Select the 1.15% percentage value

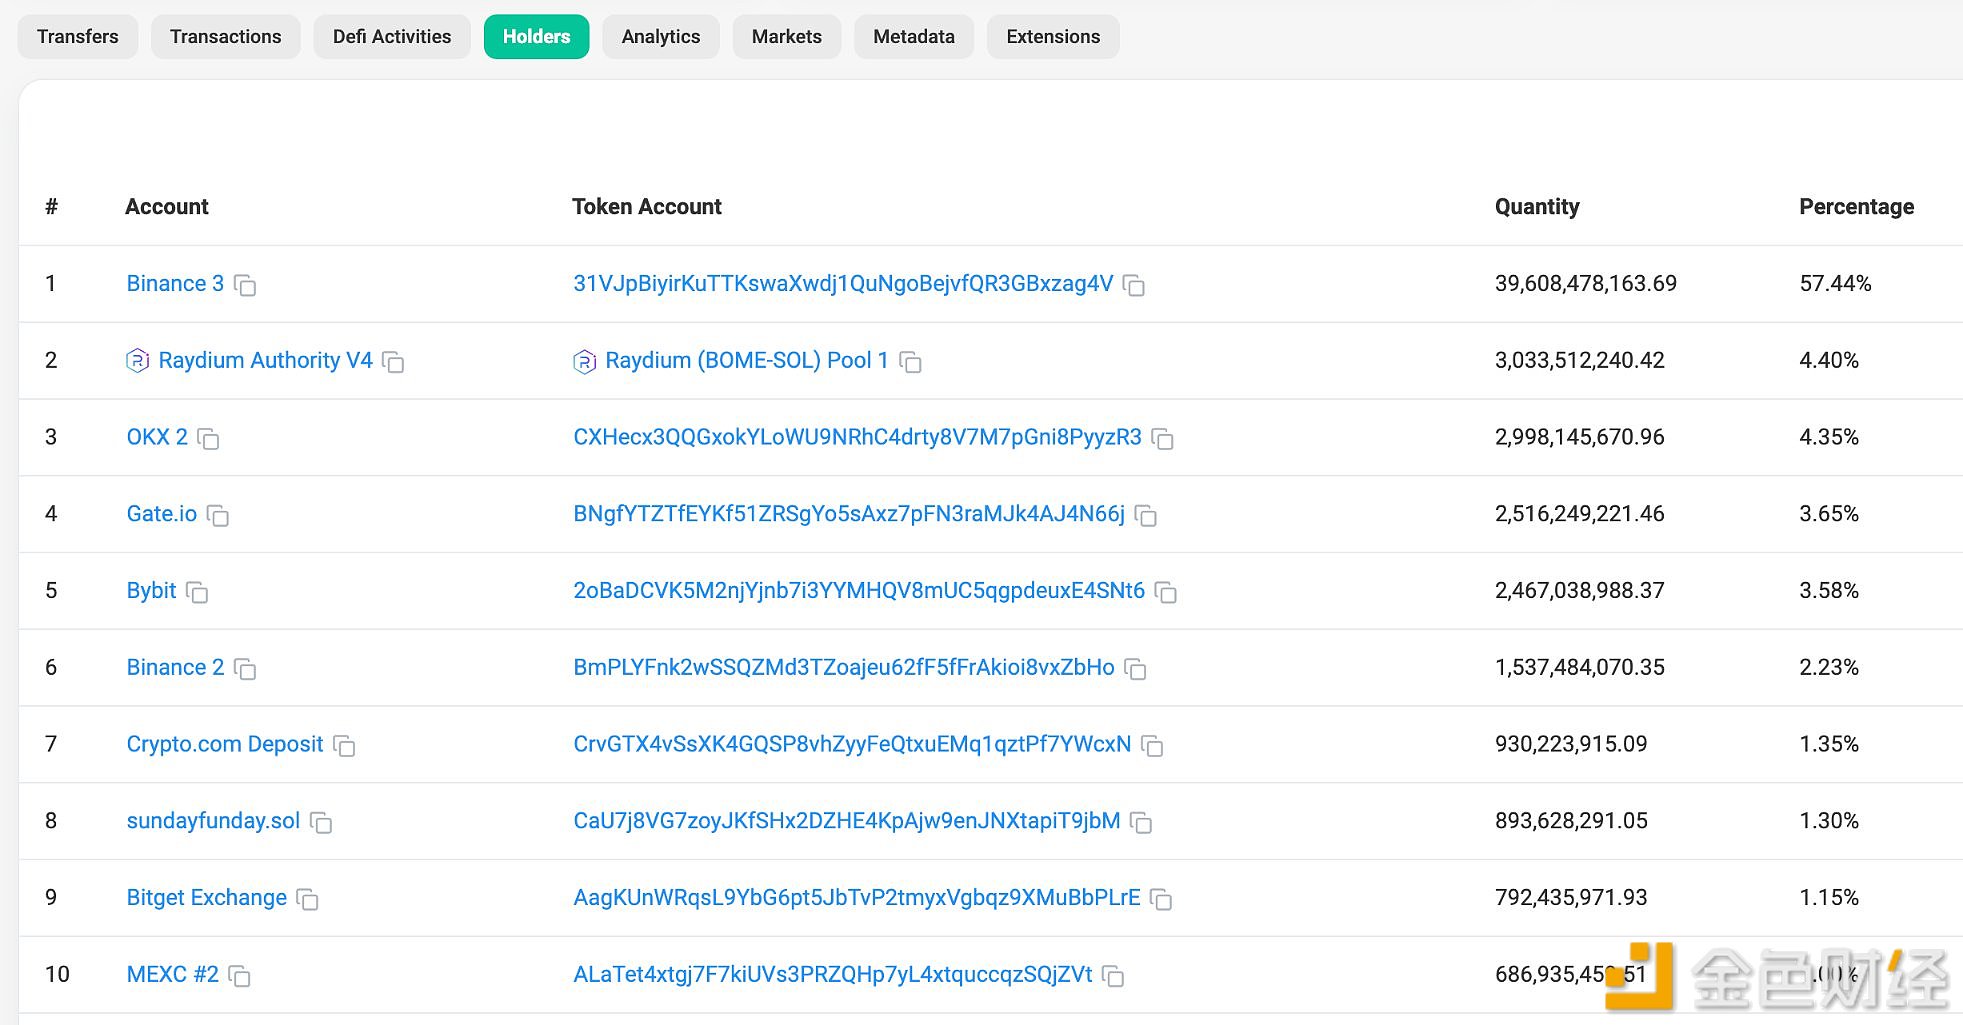coord(1829,898)
